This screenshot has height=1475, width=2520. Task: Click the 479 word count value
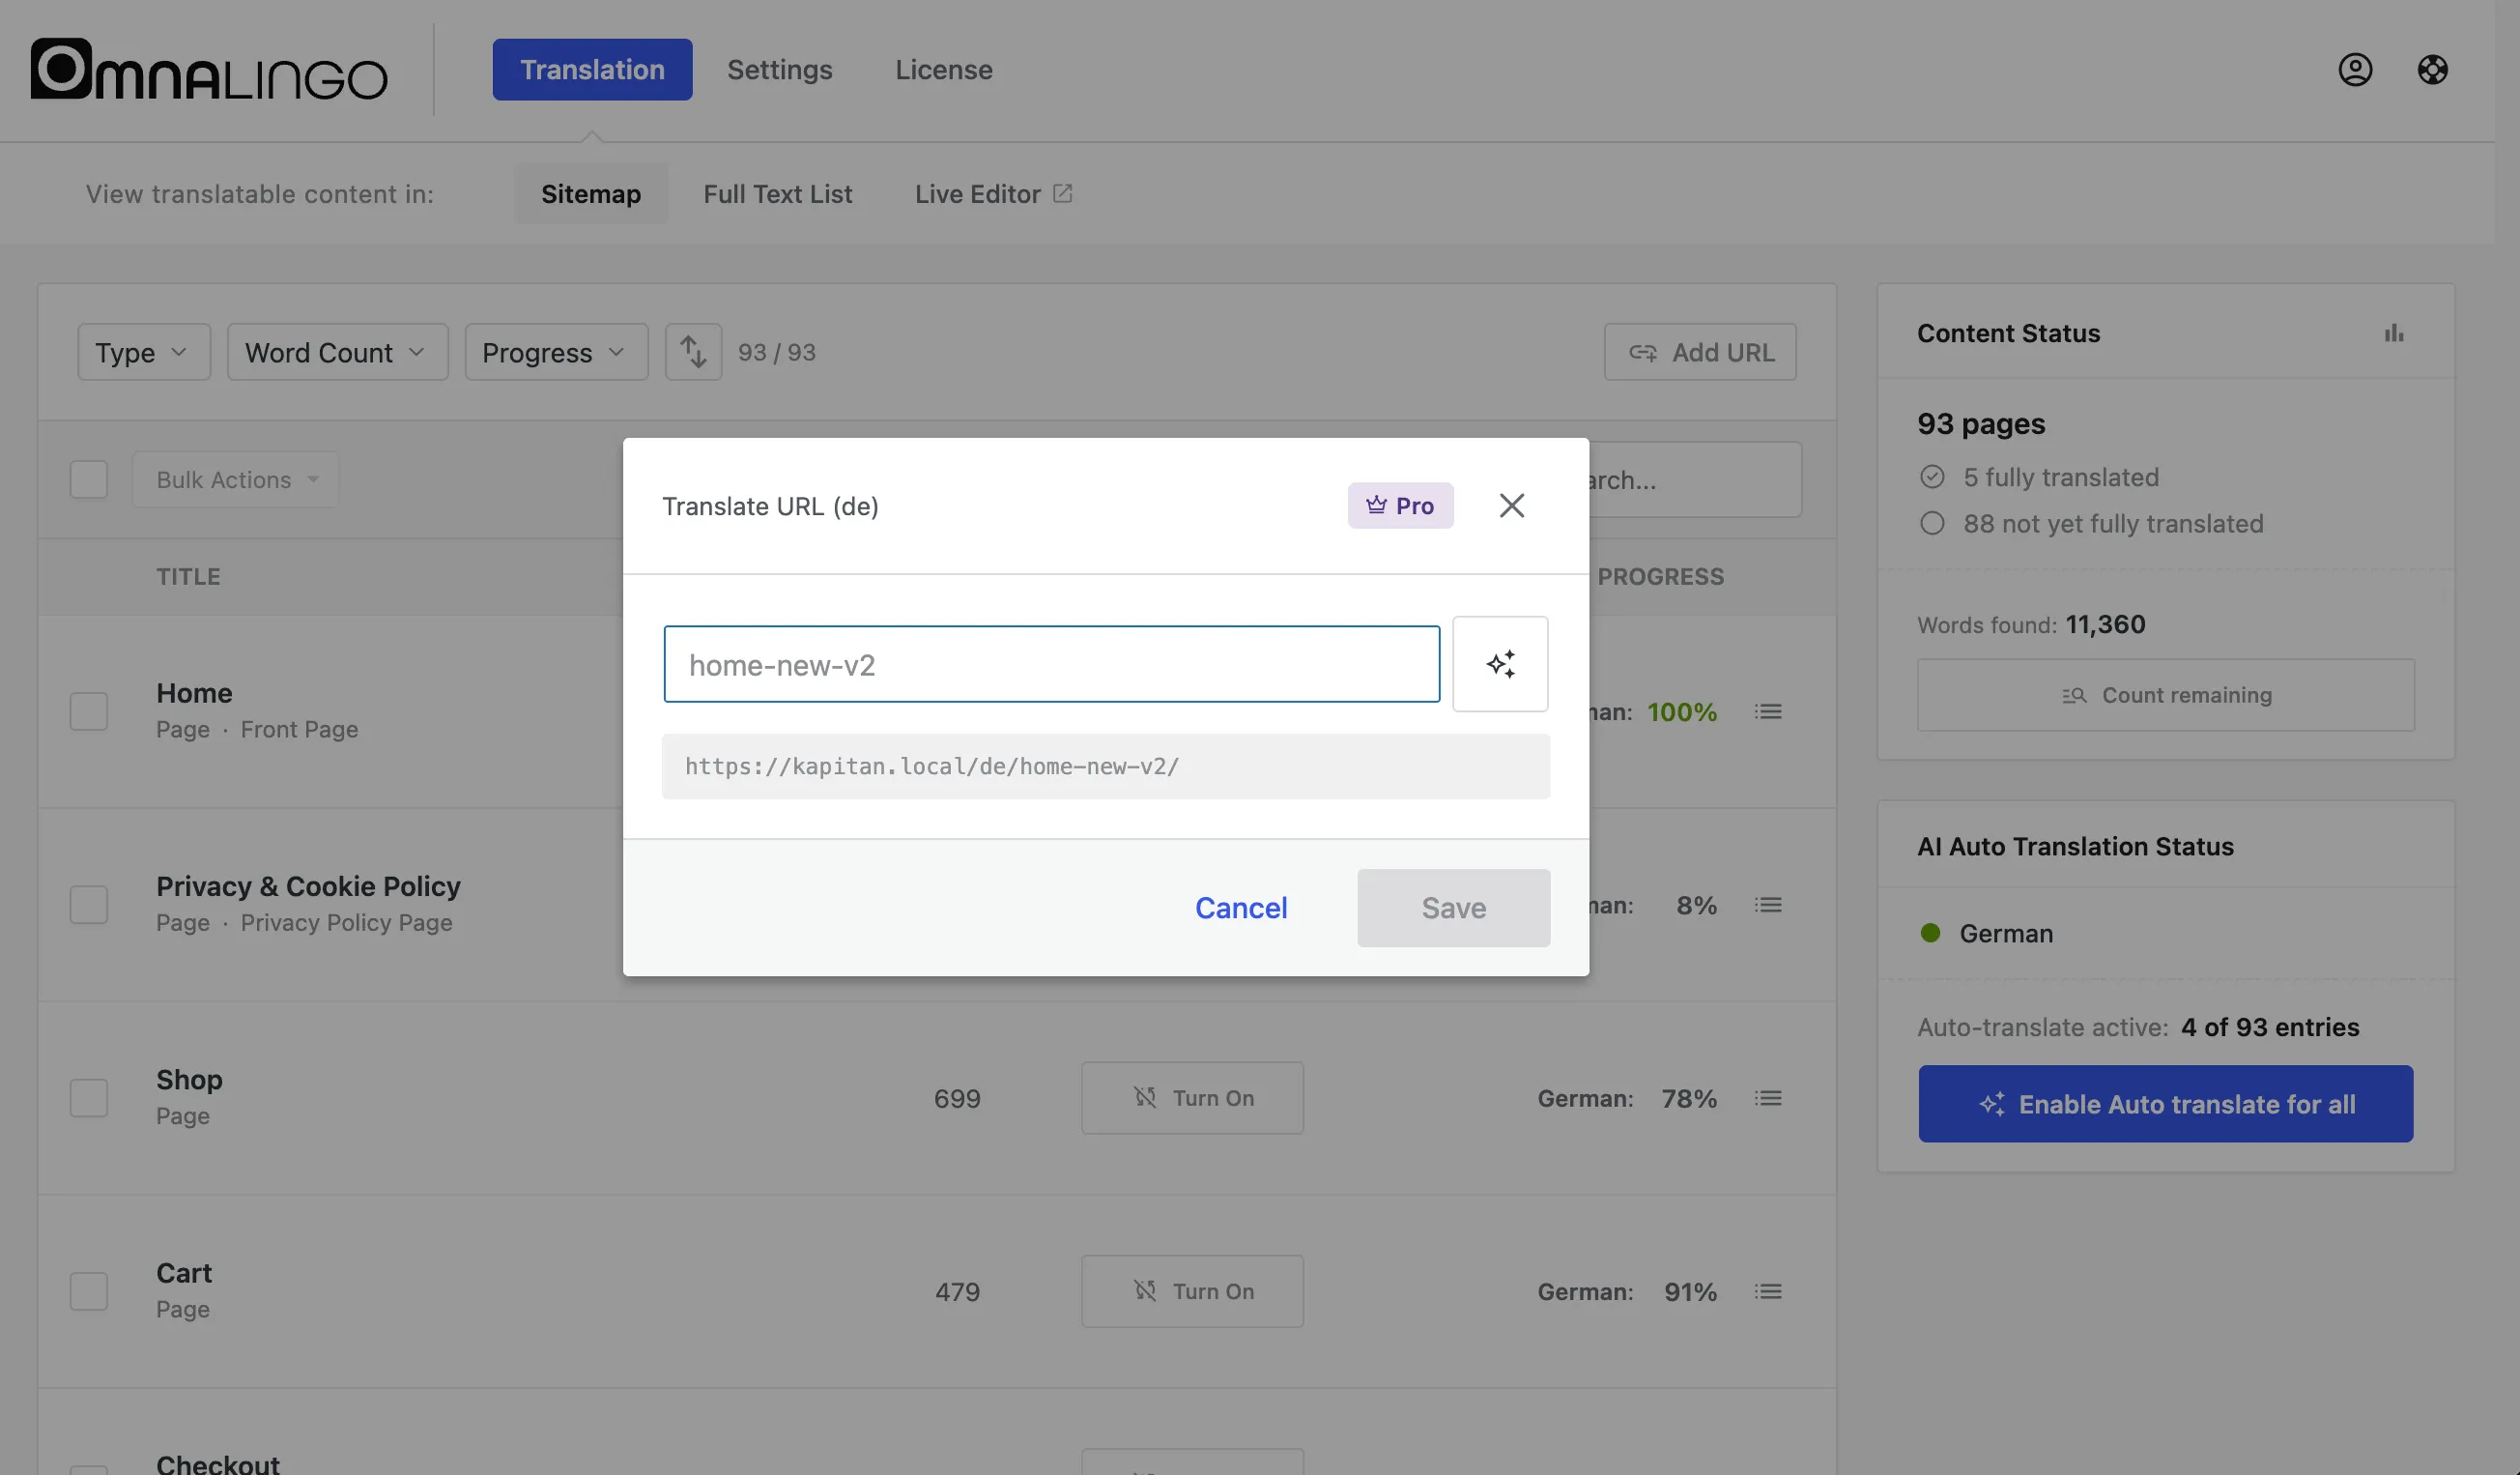pos(957,1291)
